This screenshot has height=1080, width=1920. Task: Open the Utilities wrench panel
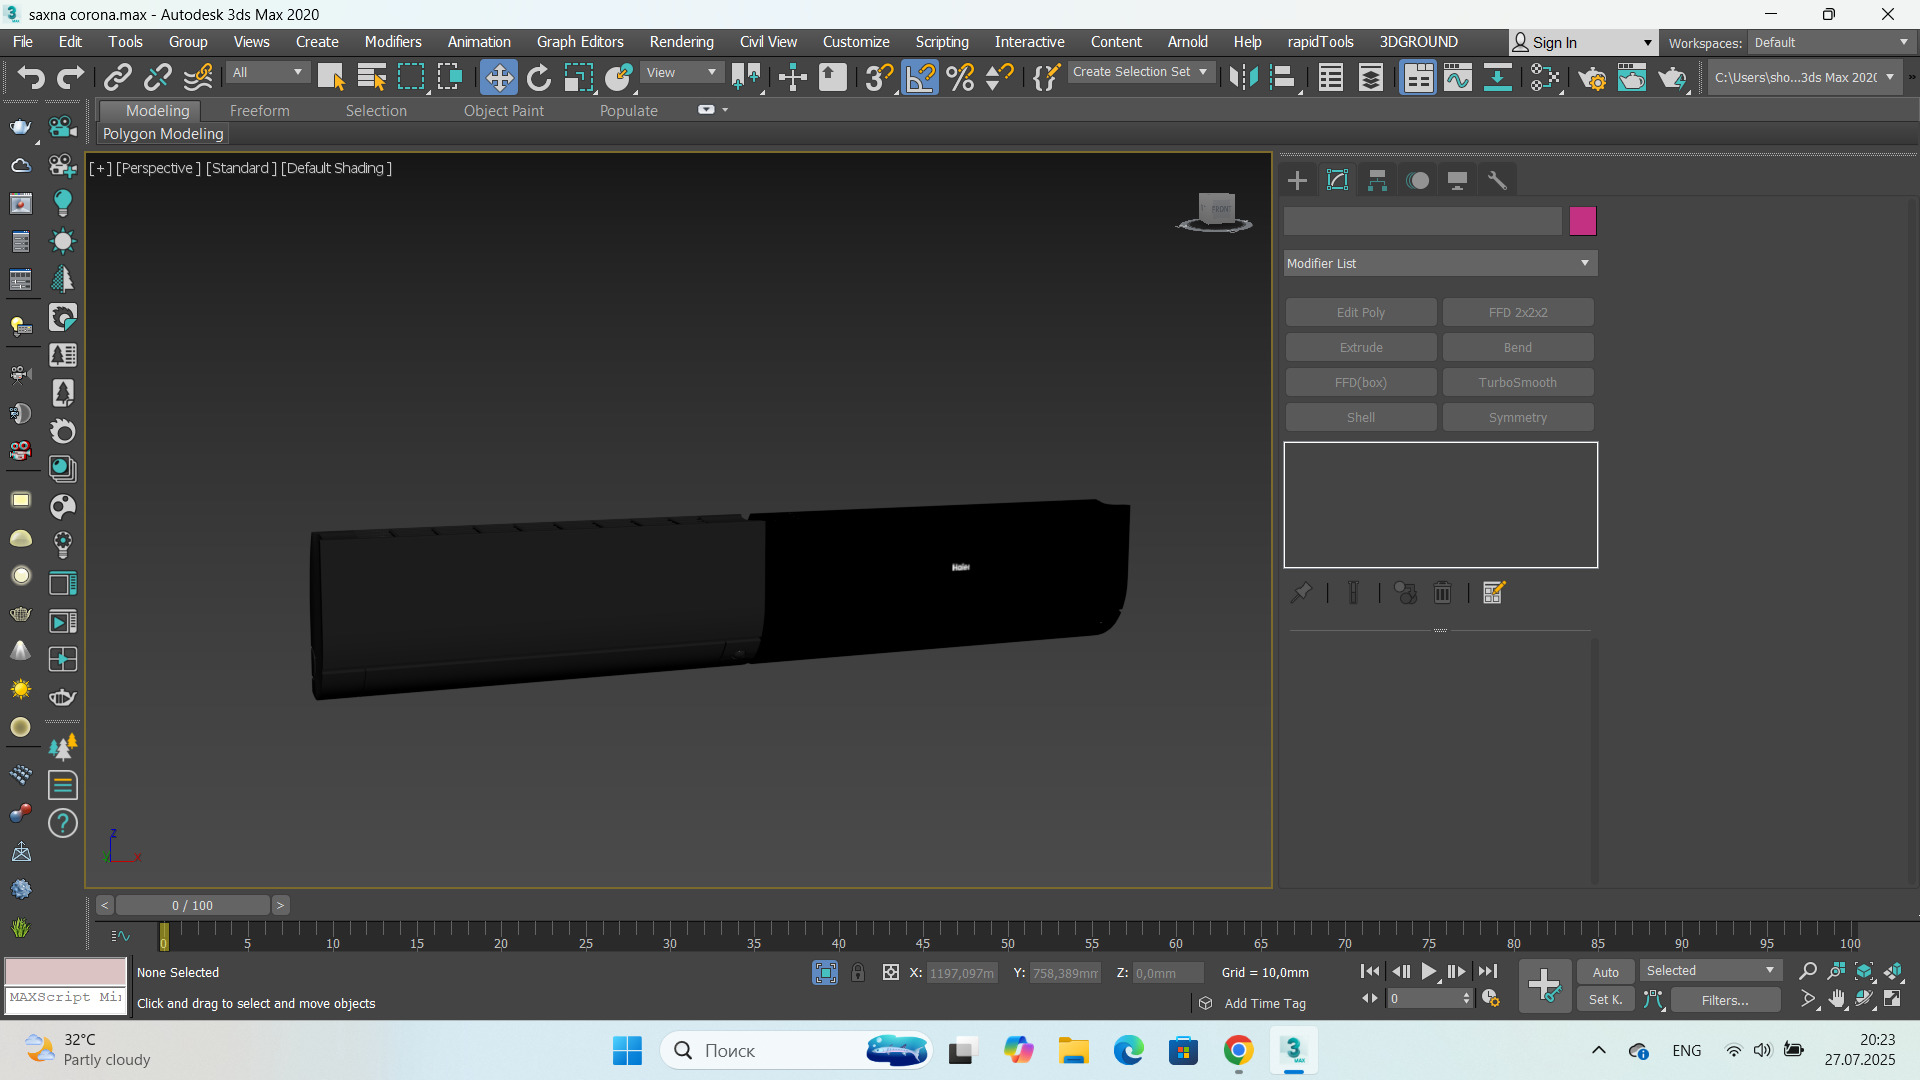click(1497, 180)
